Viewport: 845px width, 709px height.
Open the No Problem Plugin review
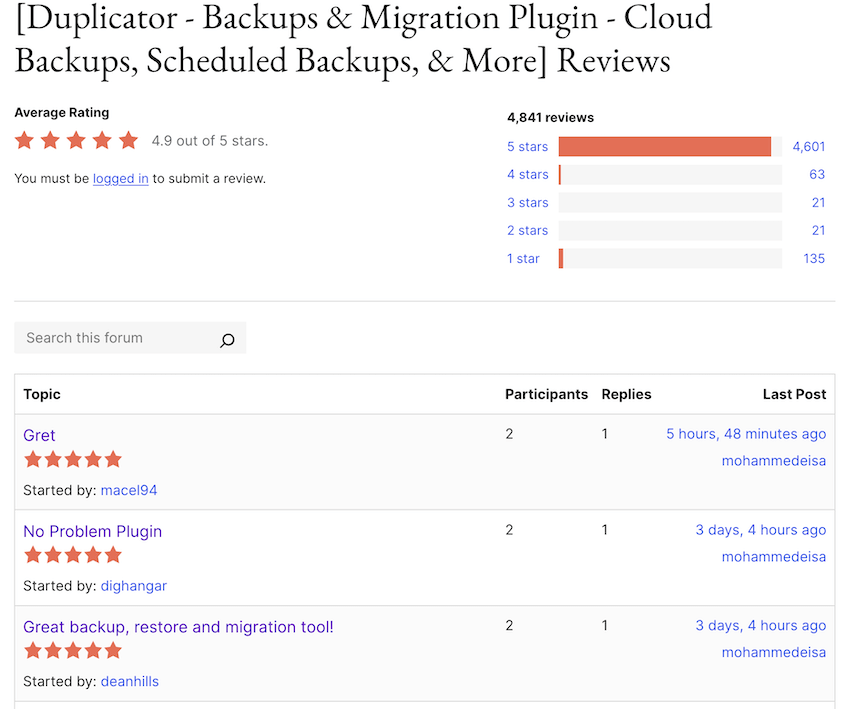(92, 531)
